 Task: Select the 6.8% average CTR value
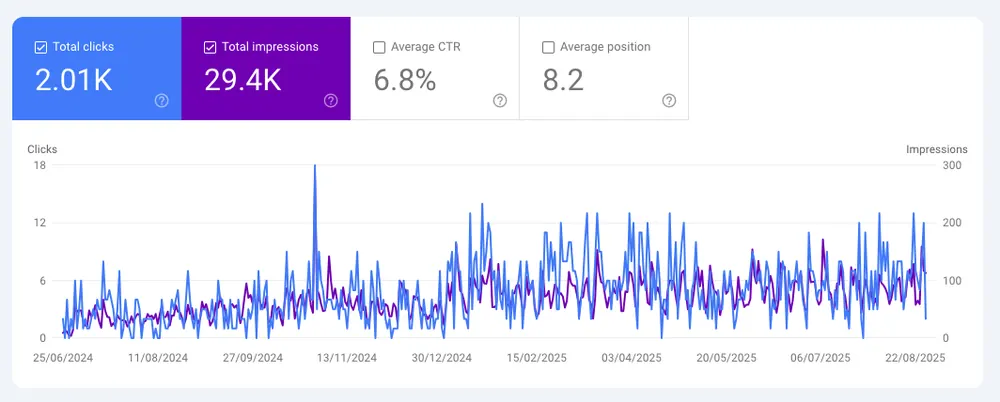405,80
